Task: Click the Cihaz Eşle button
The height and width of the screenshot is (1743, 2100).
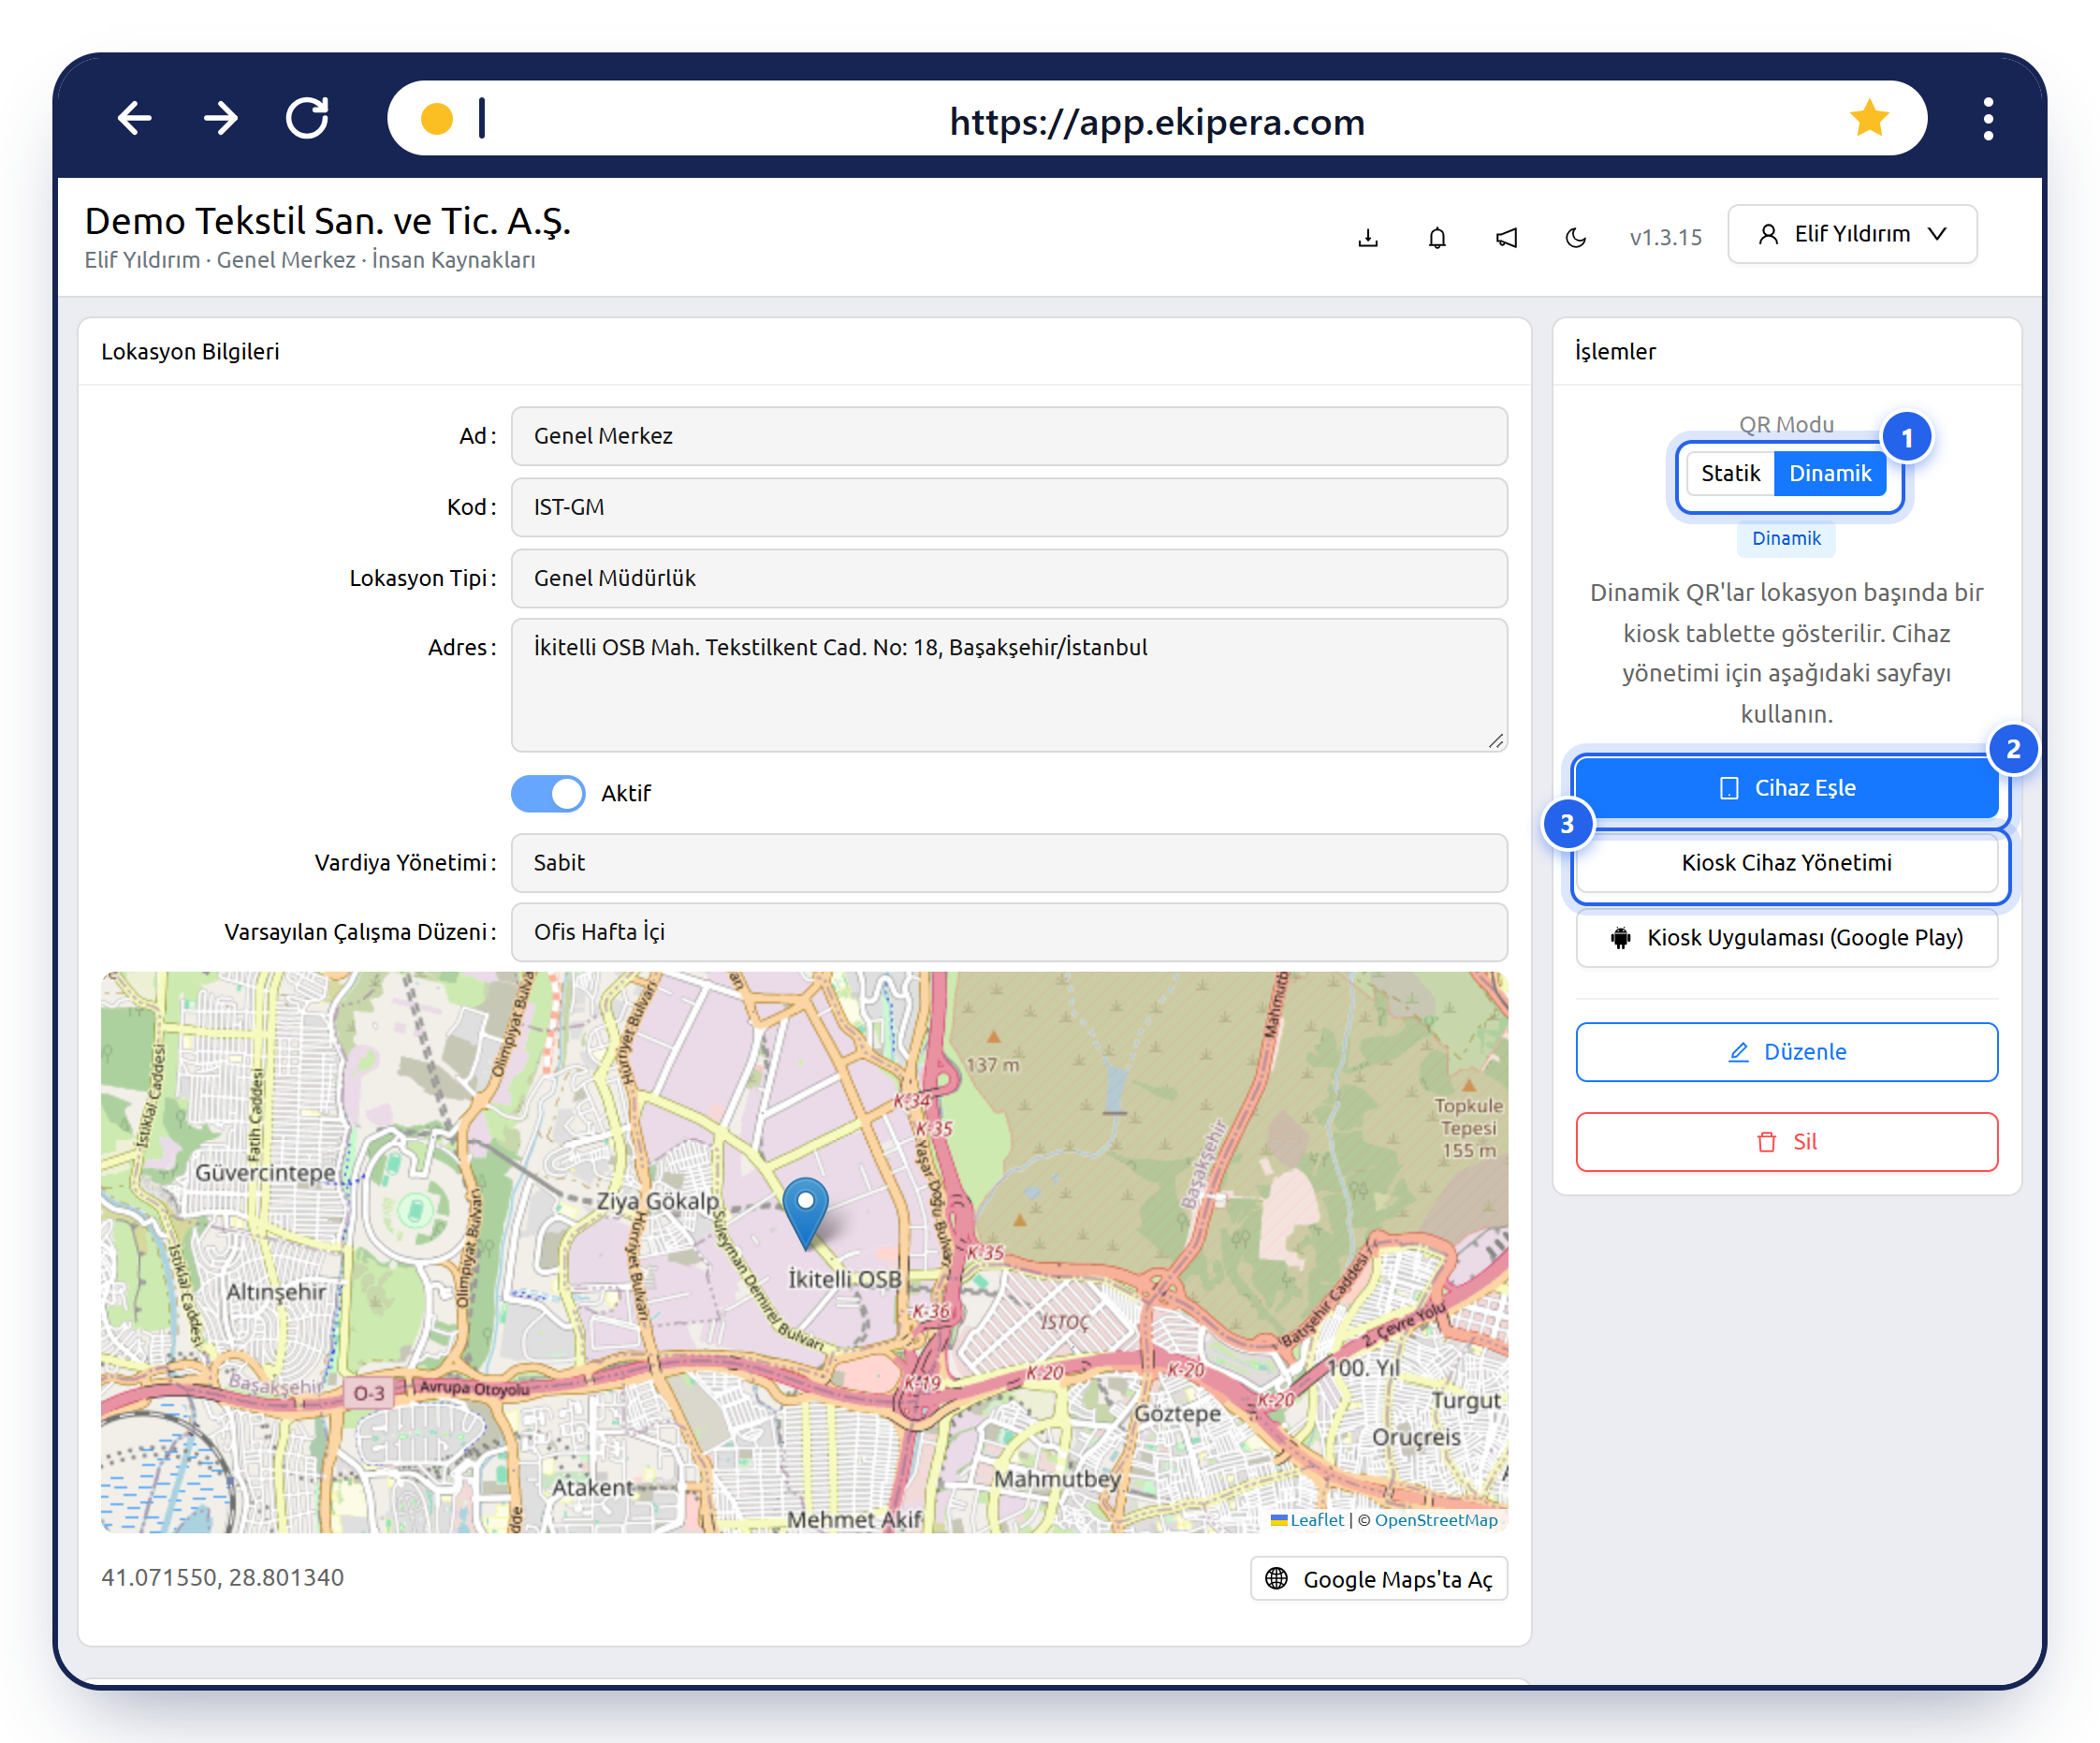Action: pyautogui.click(x=1786, y=788)
